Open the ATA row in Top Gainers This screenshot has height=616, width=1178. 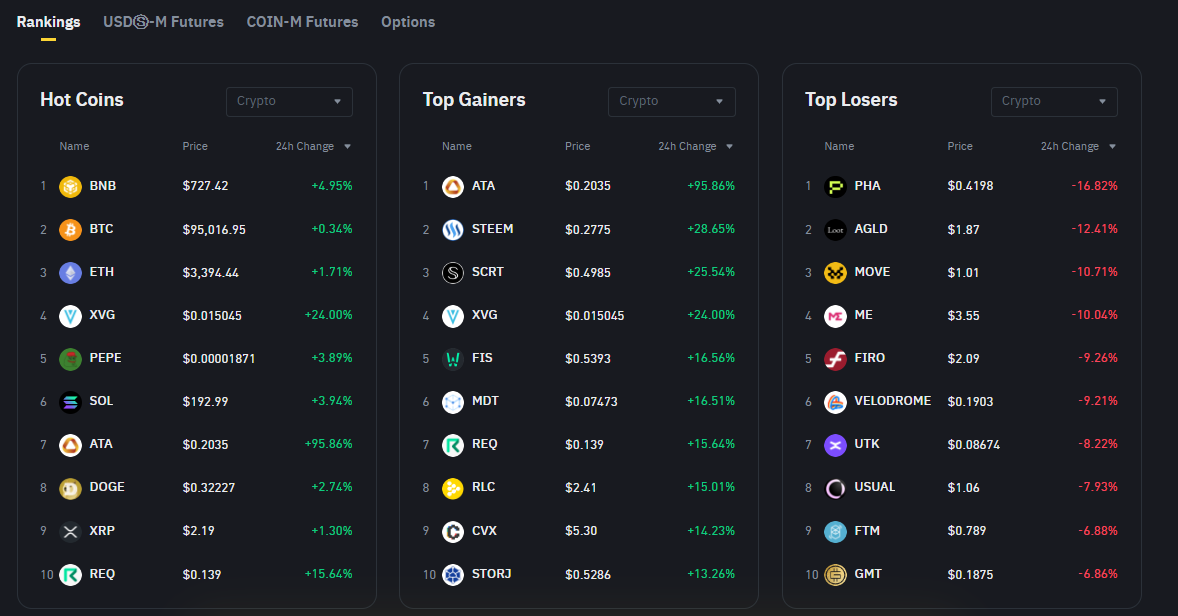pos(483,186)
